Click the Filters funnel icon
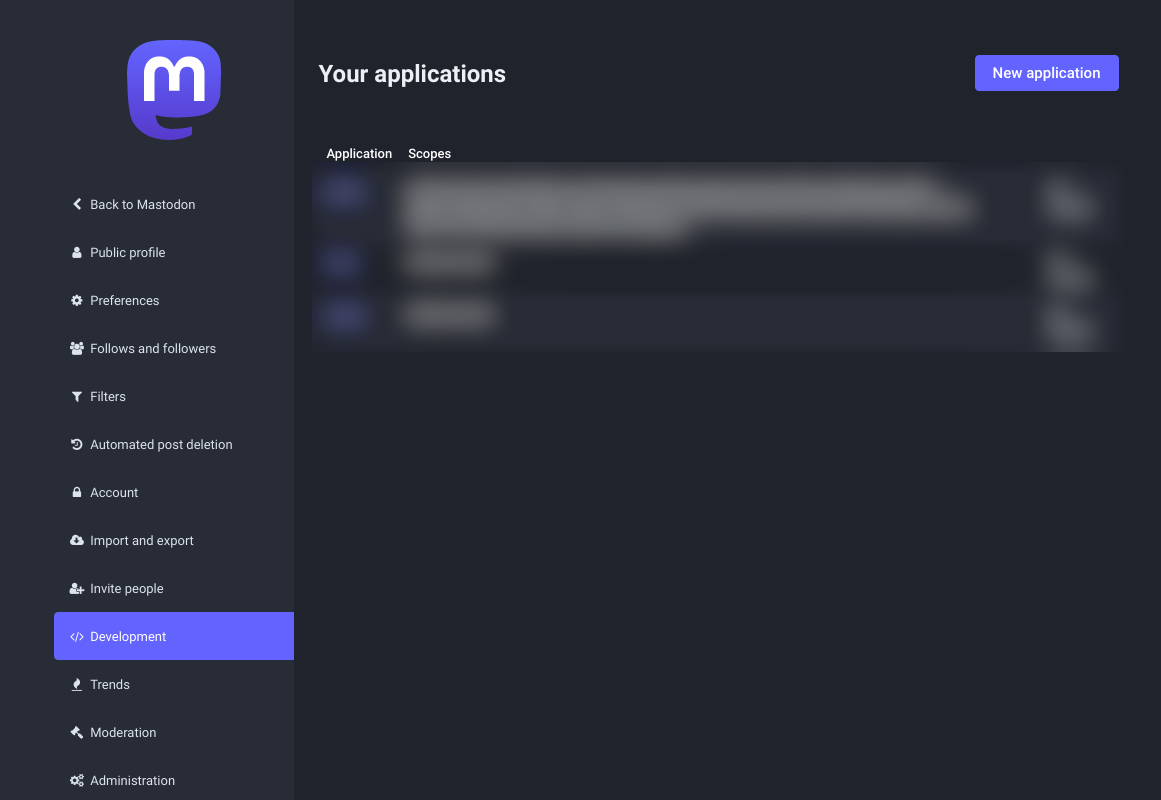This screenshot has height=800, width=1161. coord(77,397)
